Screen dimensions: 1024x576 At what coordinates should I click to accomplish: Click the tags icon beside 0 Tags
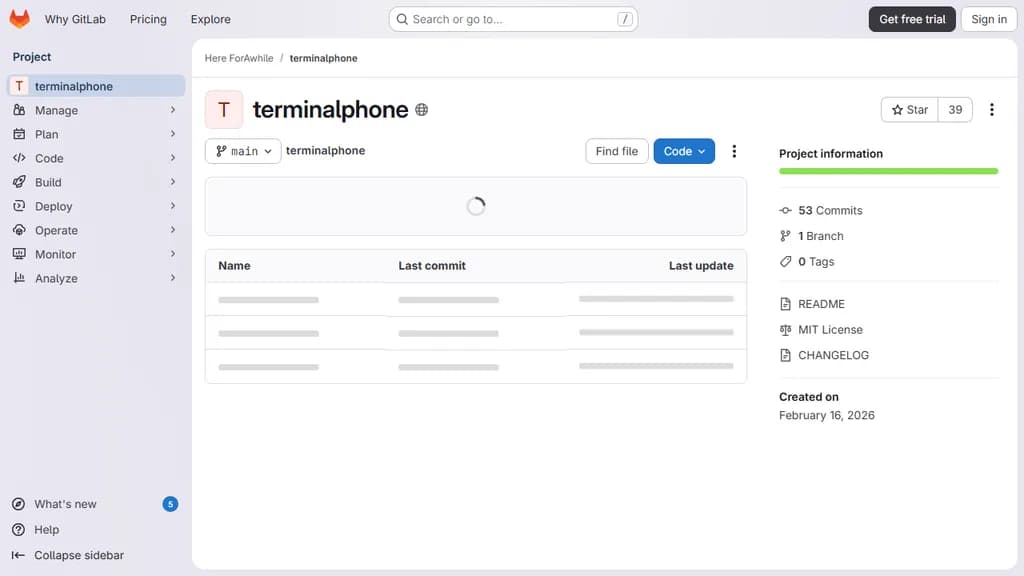pos(787,261)
